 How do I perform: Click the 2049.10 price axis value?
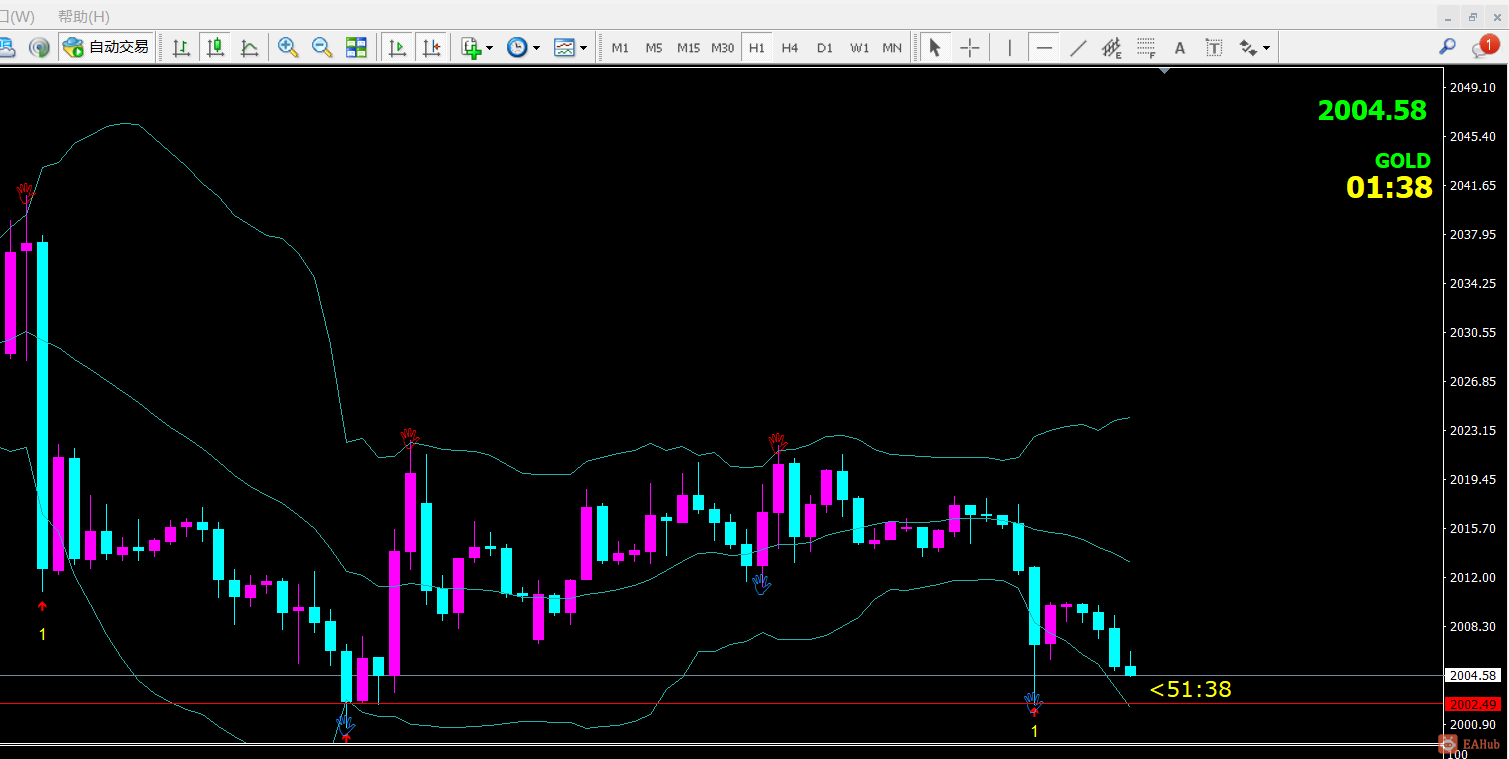[1473, 87]
